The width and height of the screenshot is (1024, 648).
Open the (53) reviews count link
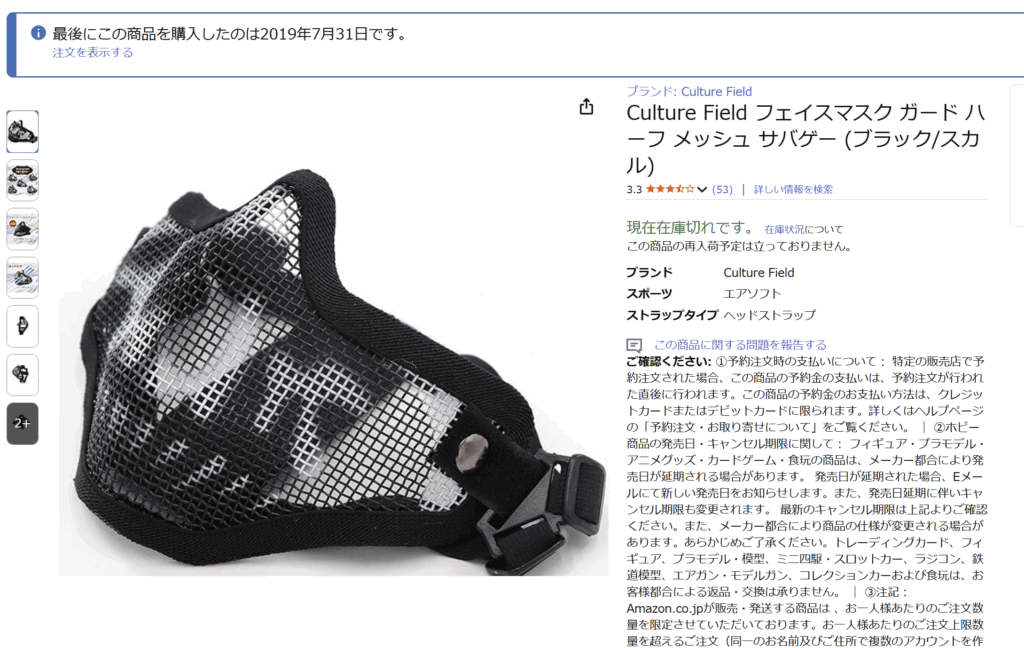tap(722, 189)
